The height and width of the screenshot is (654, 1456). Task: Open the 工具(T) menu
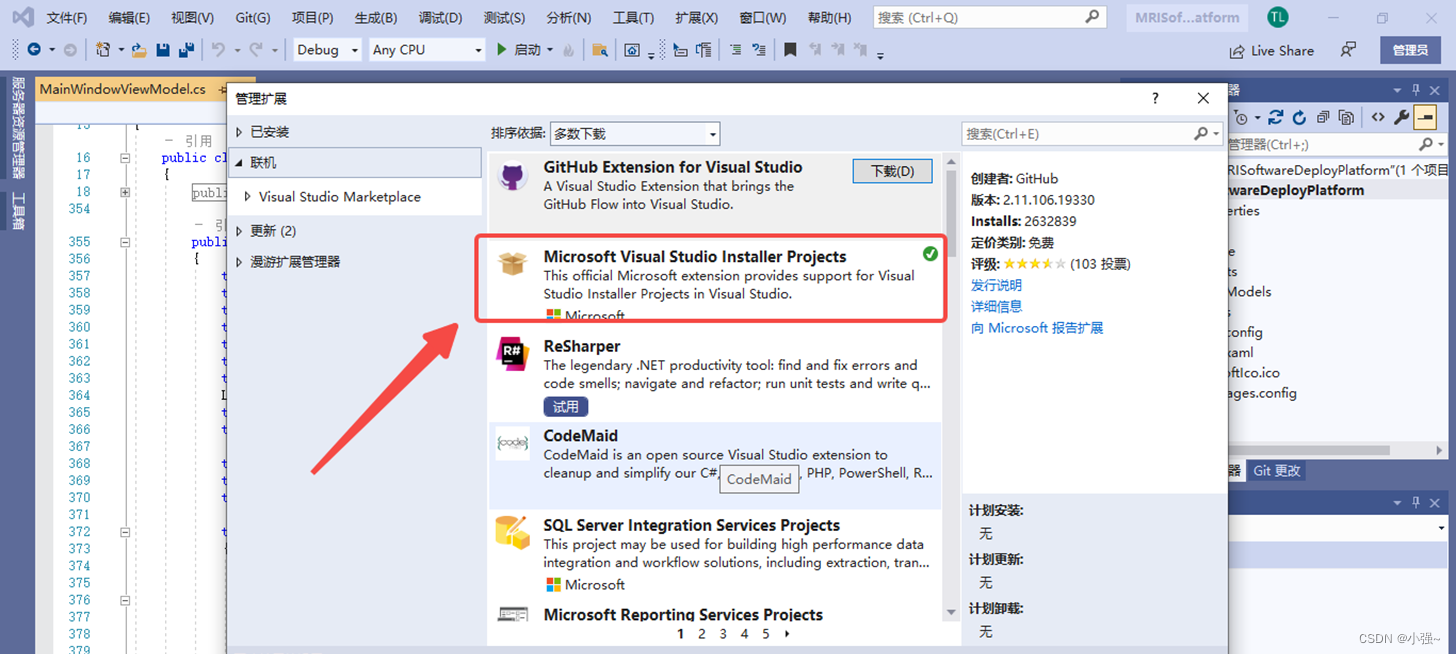tap(633, 18)
